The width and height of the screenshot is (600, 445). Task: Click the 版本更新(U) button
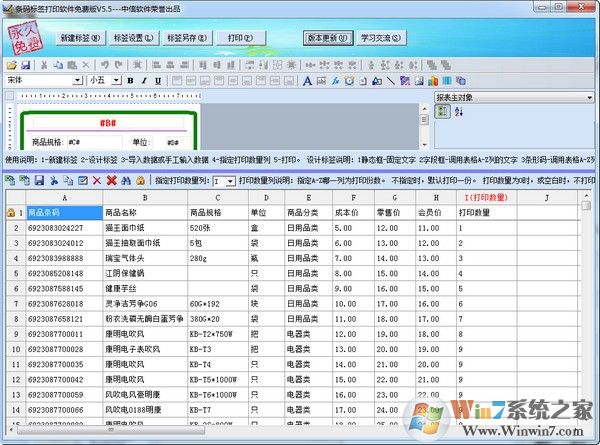point(328,38)
